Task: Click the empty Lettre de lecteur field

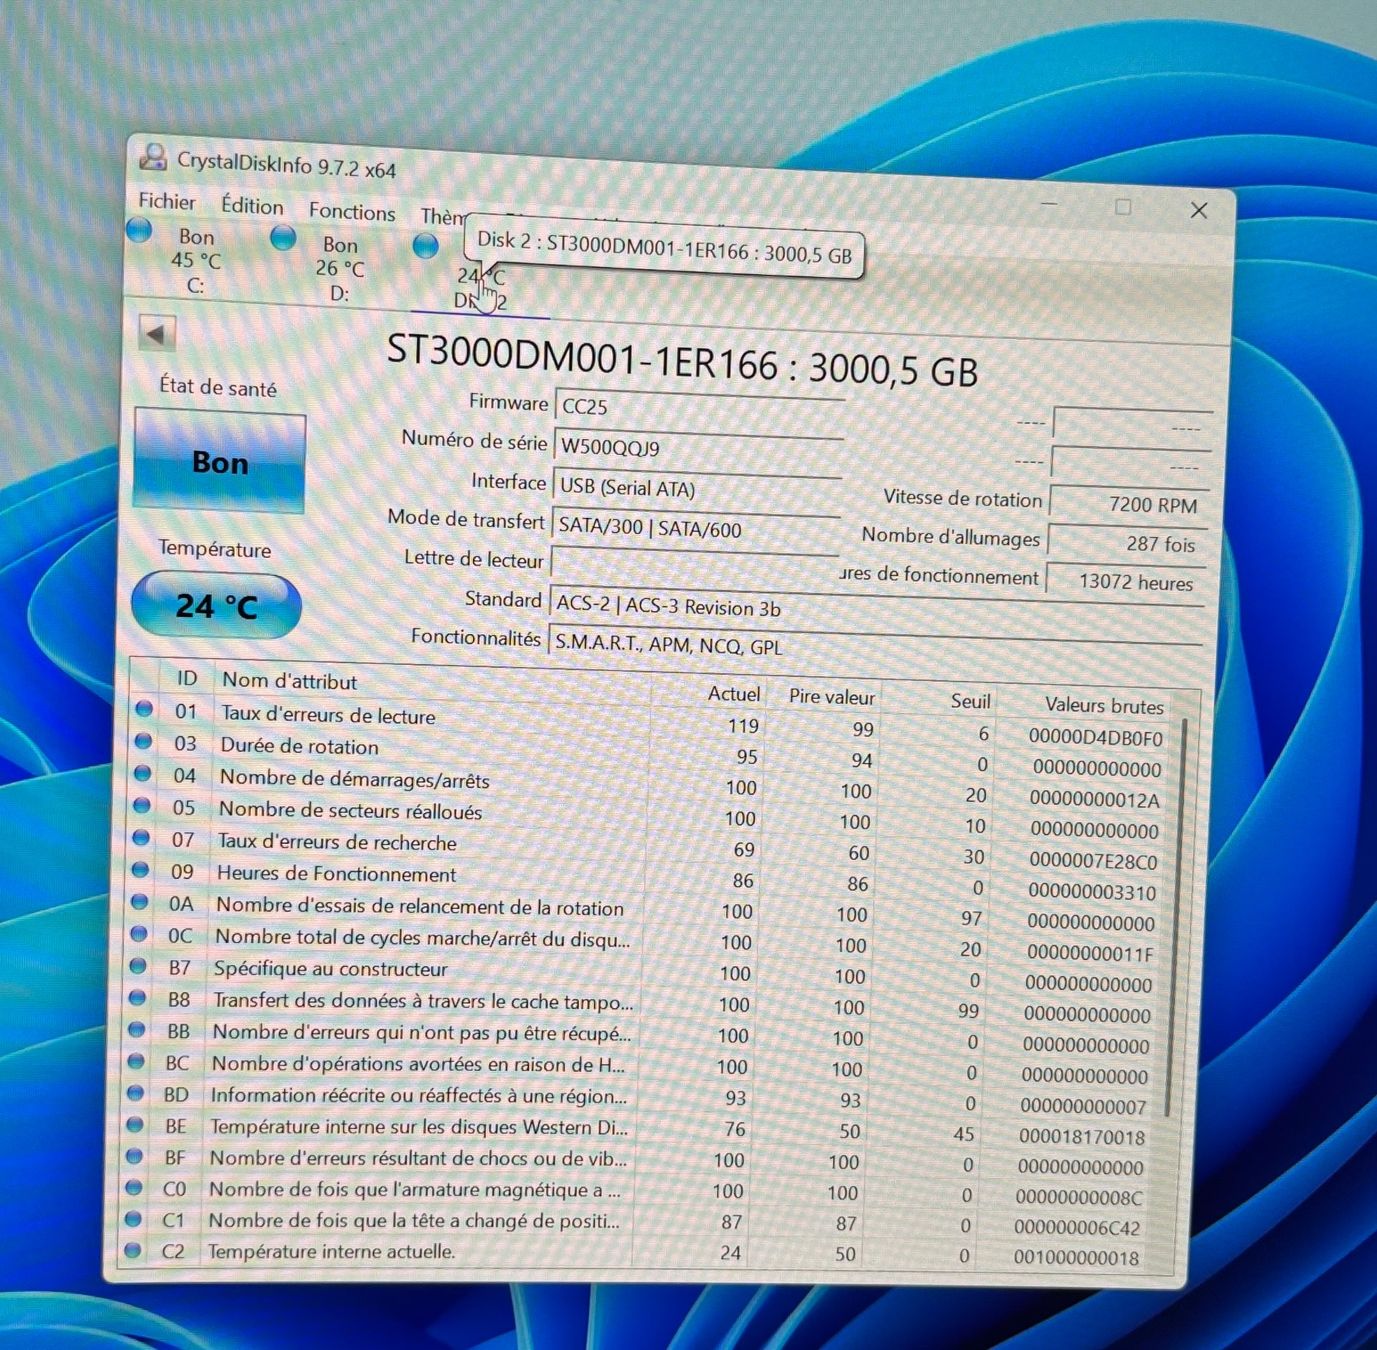Action: (x=693, y=566)
